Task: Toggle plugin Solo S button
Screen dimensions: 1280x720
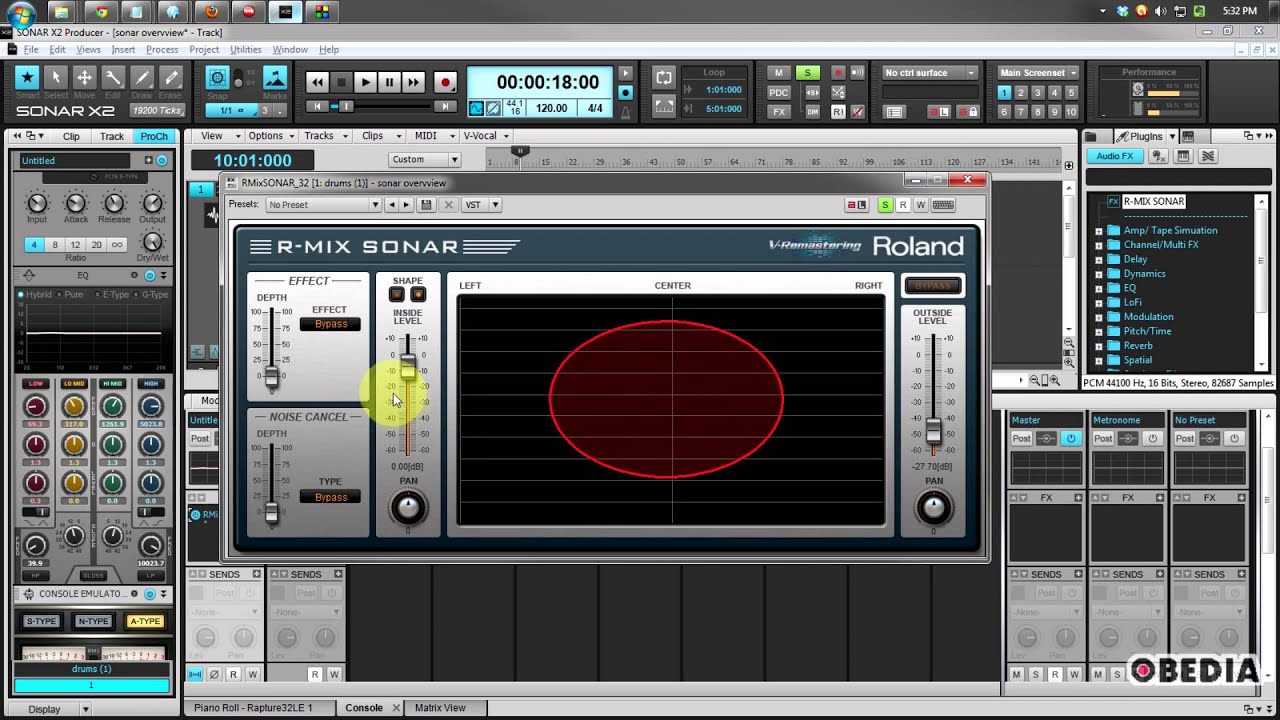Action: pos(884,205)
